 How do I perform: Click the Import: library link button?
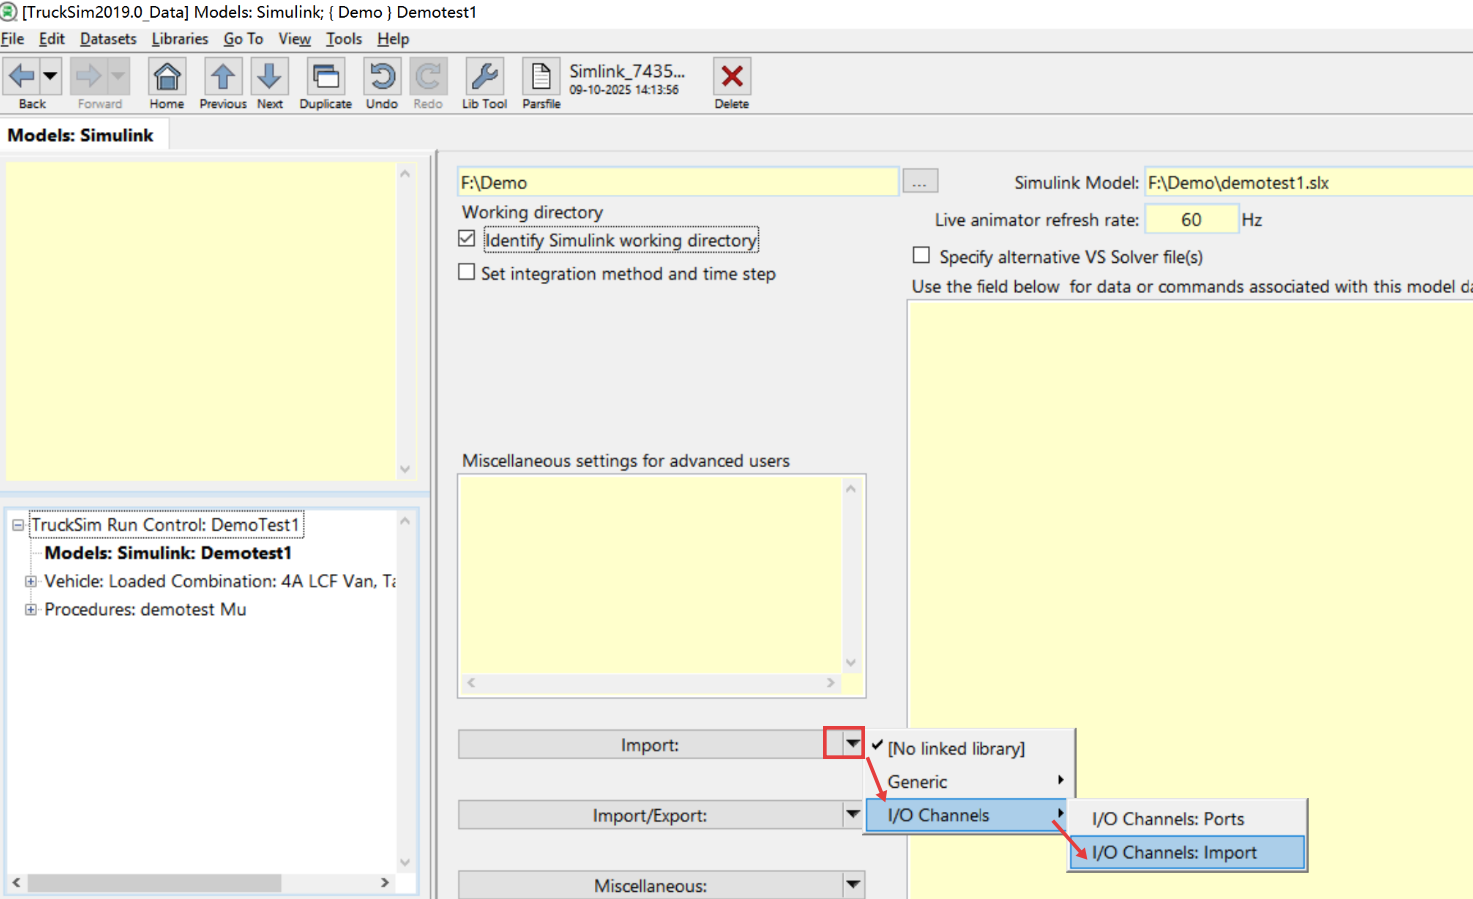pos(649,745)
